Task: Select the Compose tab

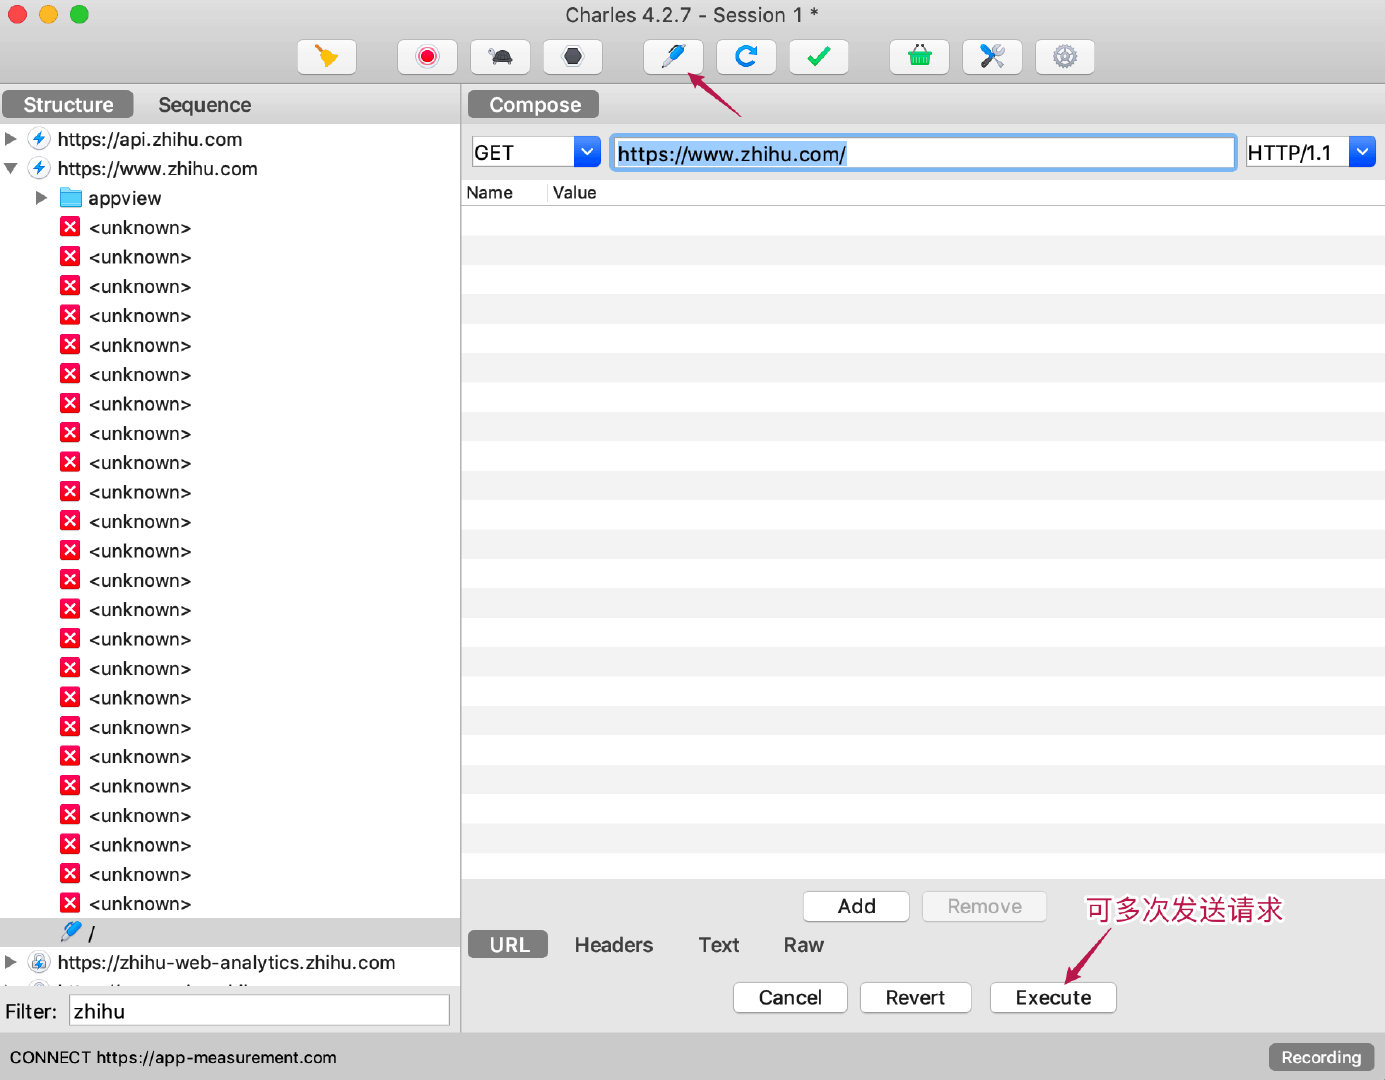Action: (534, 105)
